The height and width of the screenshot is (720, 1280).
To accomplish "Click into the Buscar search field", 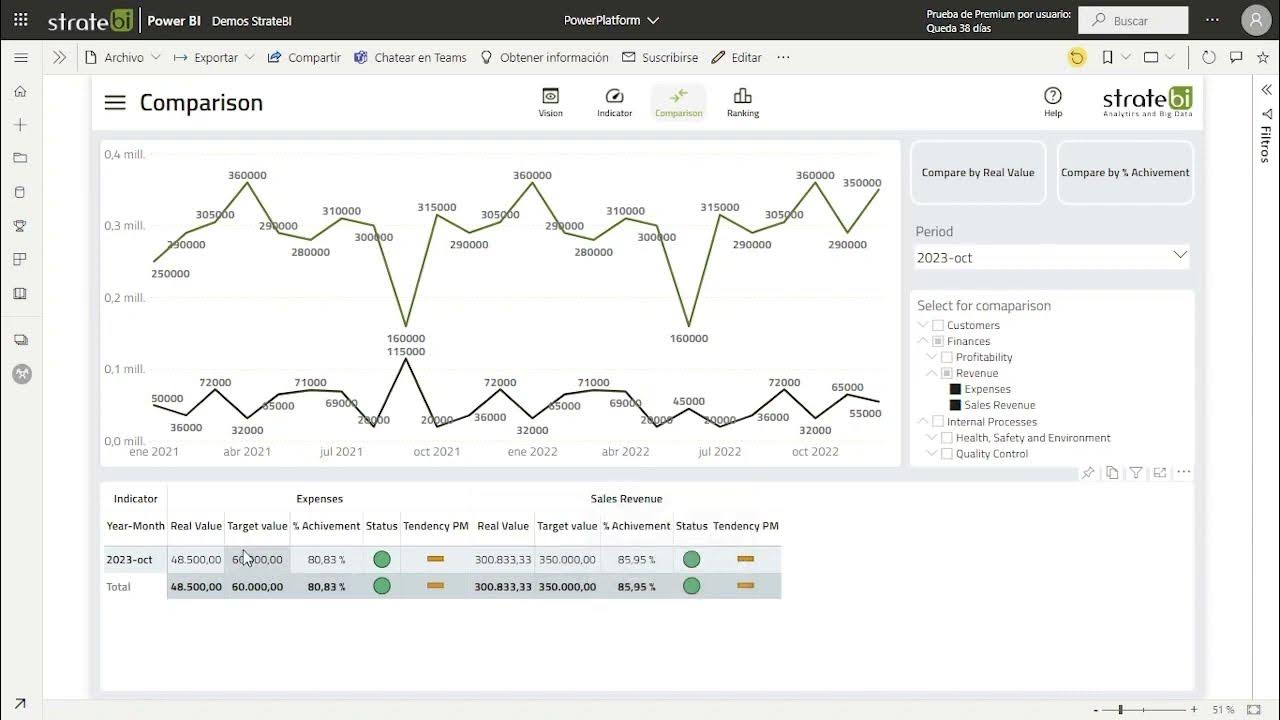I will click(x=1135, y=20).
